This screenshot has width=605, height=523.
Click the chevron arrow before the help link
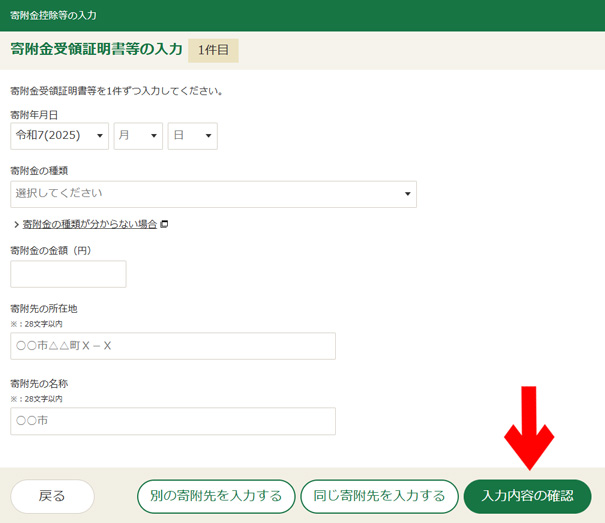click(16, 224)
